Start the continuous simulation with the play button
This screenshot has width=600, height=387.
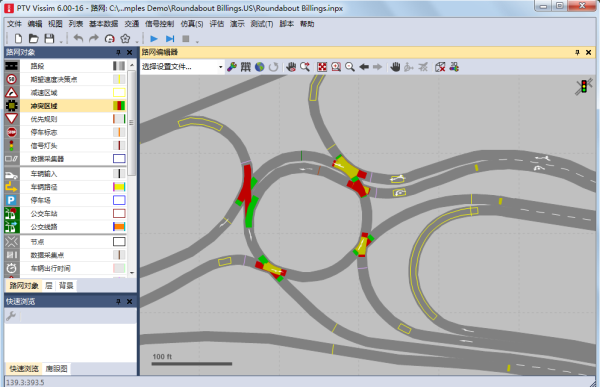[154, 39]
